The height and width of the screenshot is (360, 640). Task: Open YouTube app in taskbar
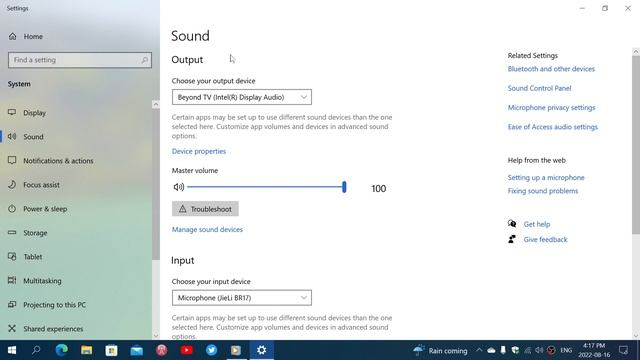(x=187, y=350)
